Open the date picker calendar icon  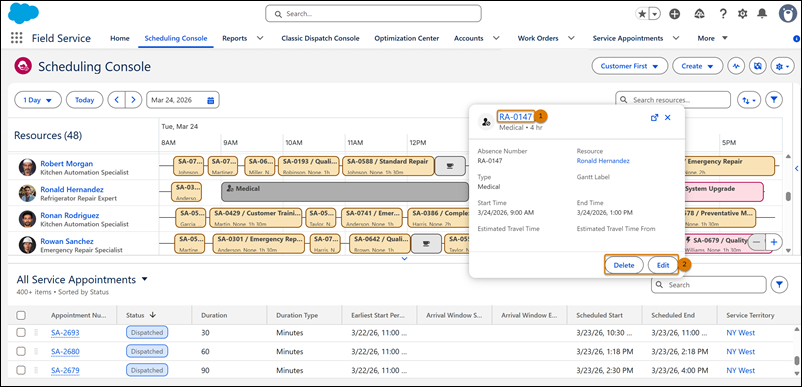pos(210,100)
